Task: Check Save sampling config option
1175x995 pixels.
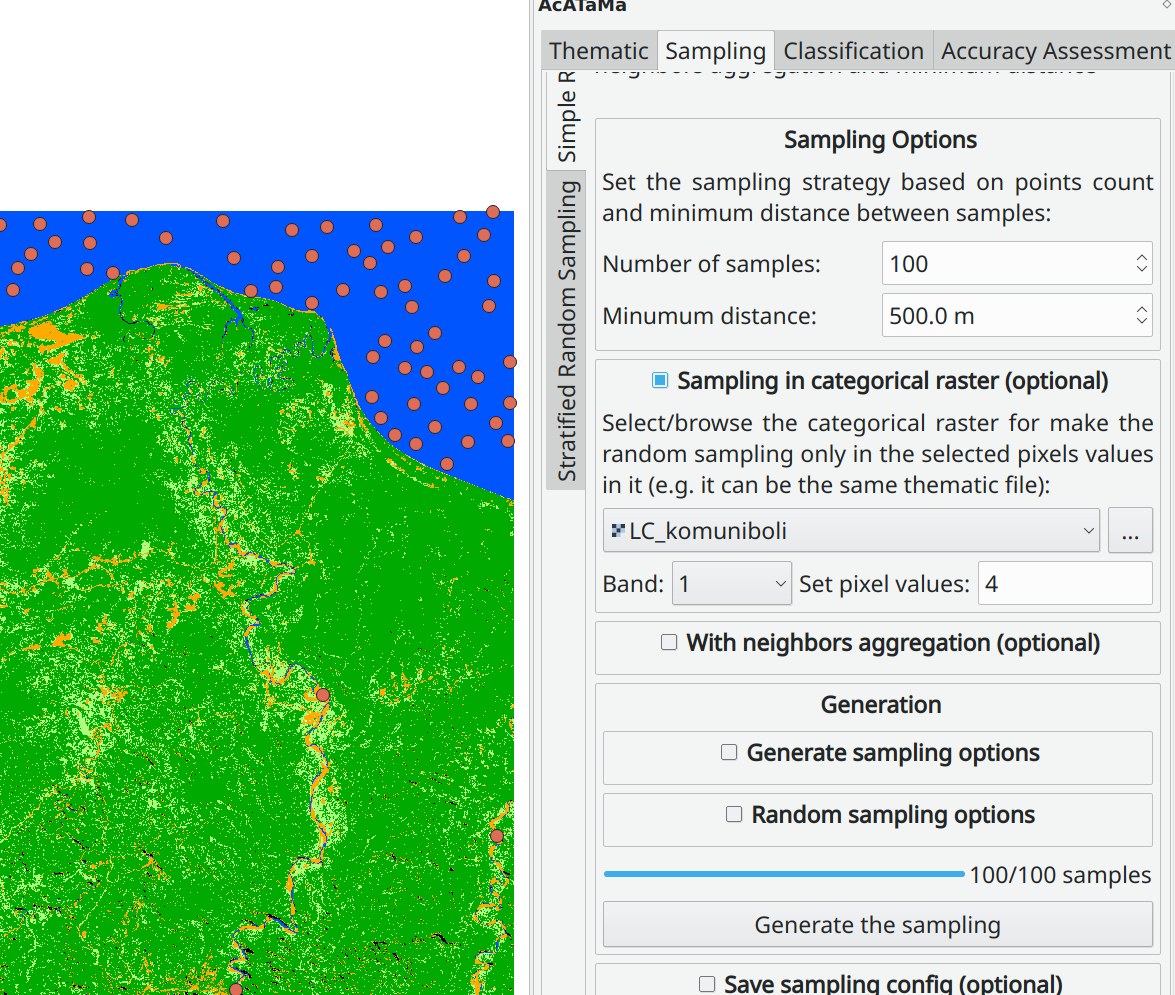Action: point(707,984)
